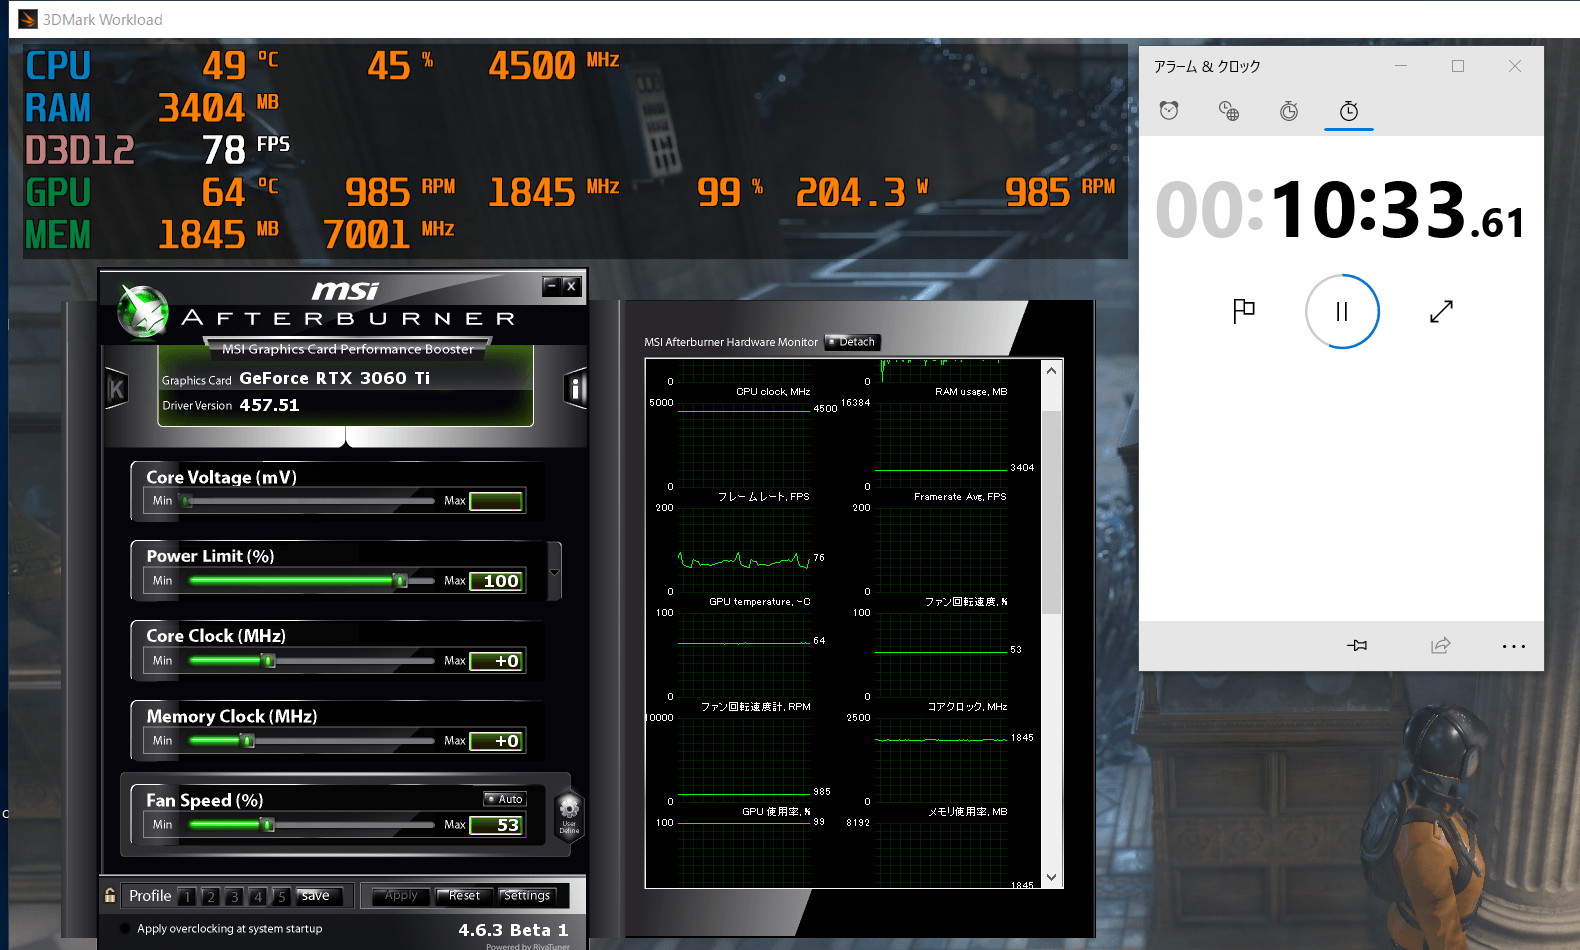Pin the stopwatch to Start
The width and height of the screenshot is (1580, 950).
coord(1357,645)
